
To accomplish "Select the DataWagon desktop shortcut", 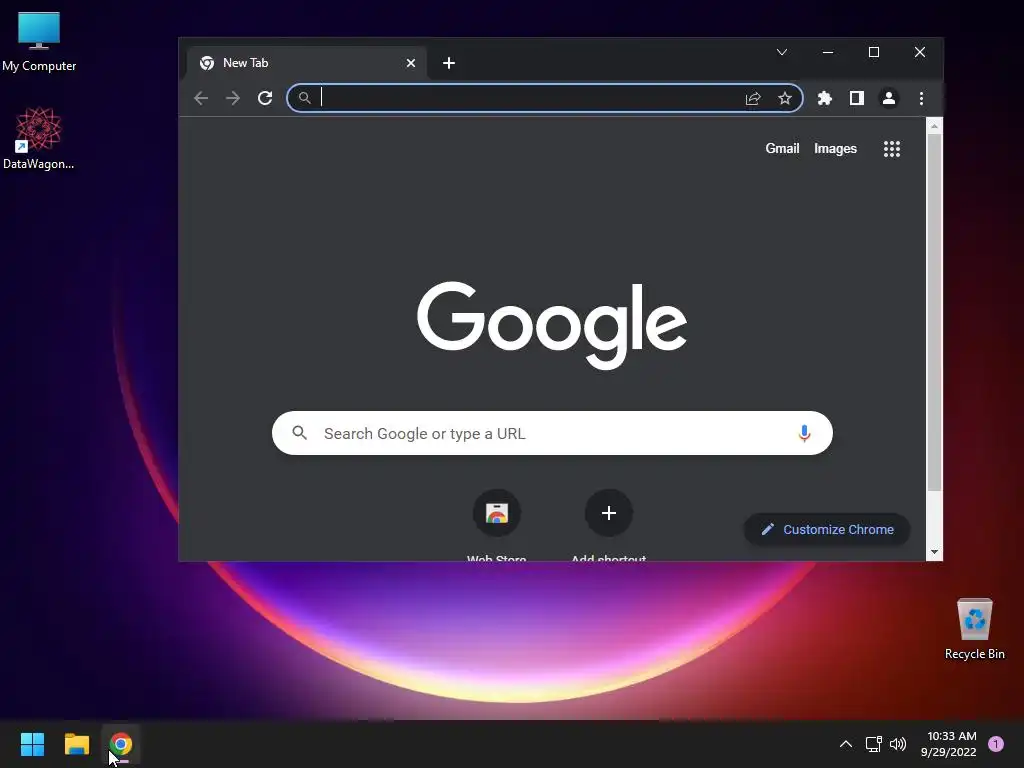I will point(39,139).
